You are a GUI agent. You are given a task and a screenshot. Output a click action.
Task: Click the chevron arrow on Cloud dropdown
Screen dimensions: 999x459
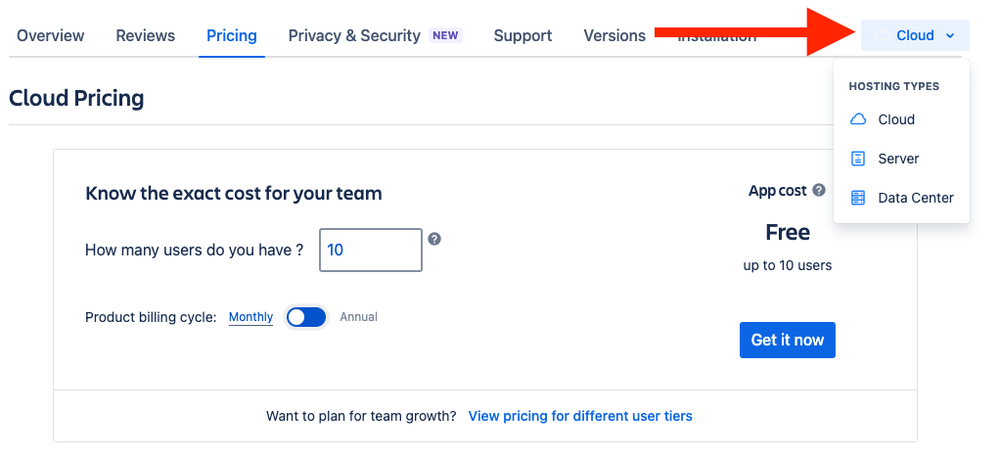tap(950, 36)
